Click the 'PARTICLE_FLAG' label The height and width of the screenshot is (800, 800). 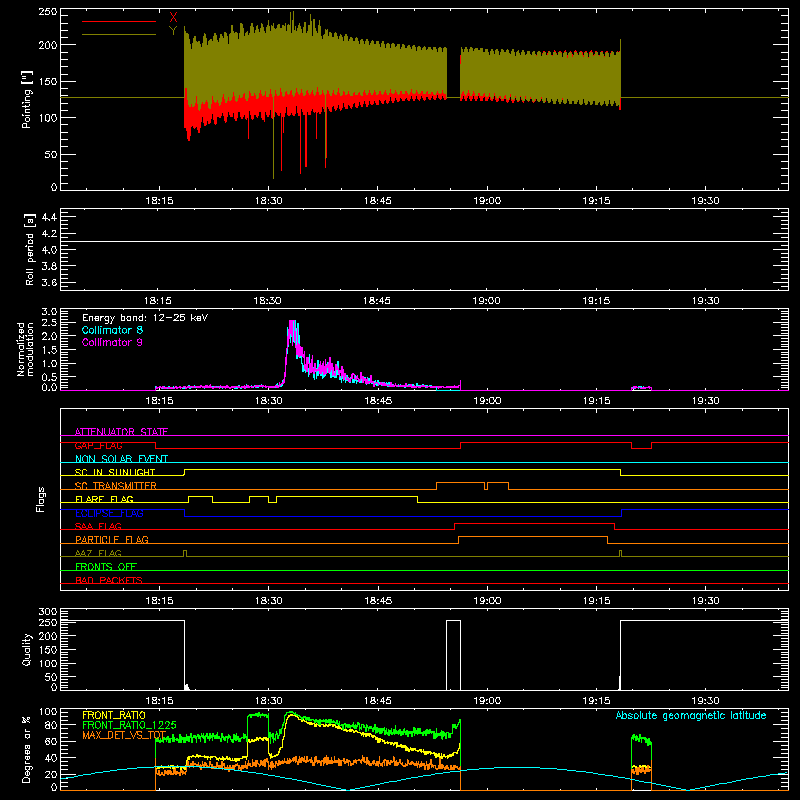point(112,539)
